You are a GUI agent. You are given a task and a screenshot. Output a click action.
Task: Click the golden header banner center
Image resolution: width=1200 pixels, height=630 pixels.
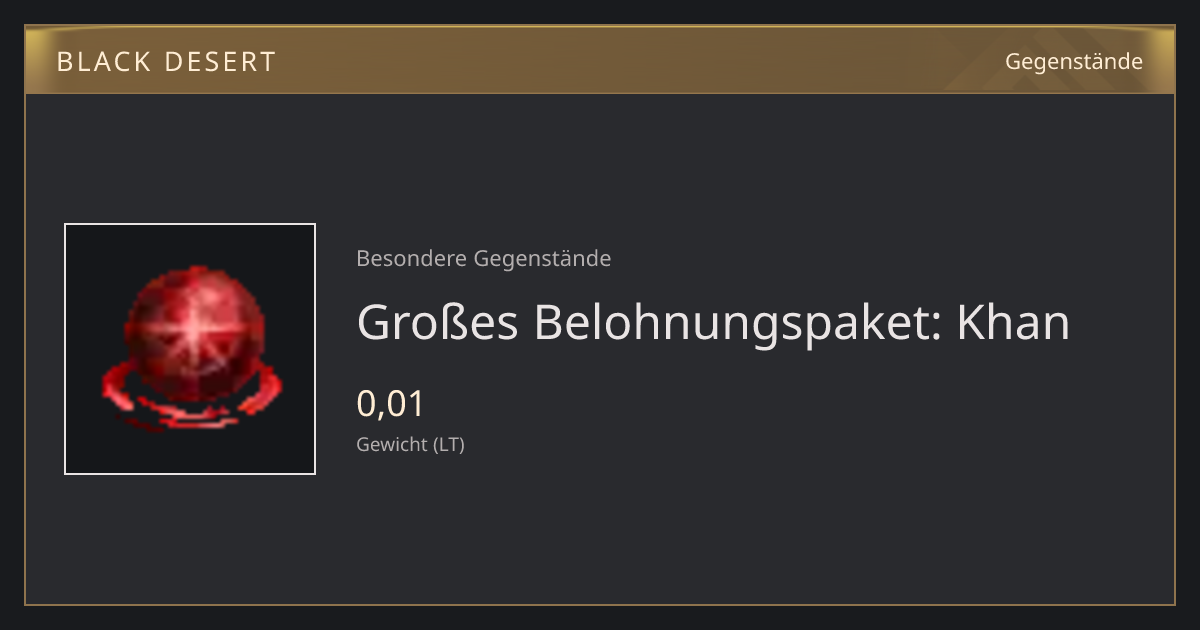(x=600, y=61)
